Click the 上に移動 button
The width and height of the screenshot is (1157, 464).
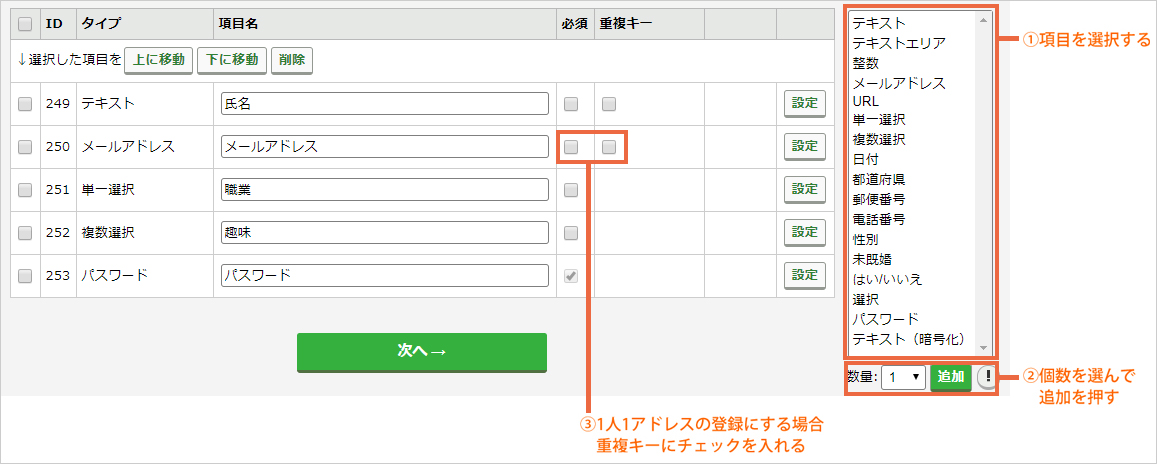159,60
